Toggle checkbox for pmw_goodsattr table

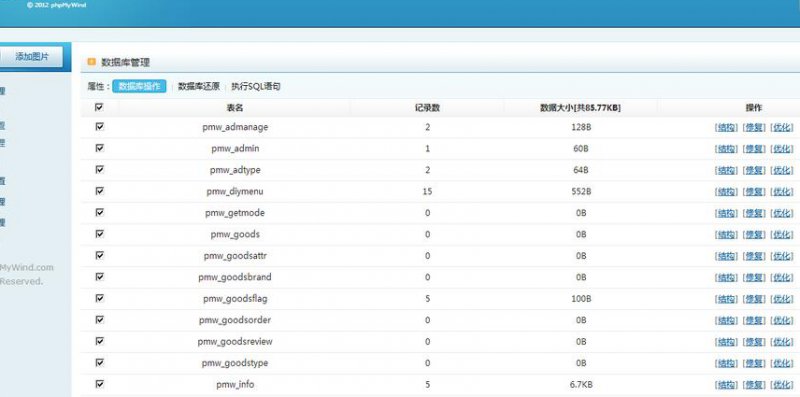pos(99,255)
